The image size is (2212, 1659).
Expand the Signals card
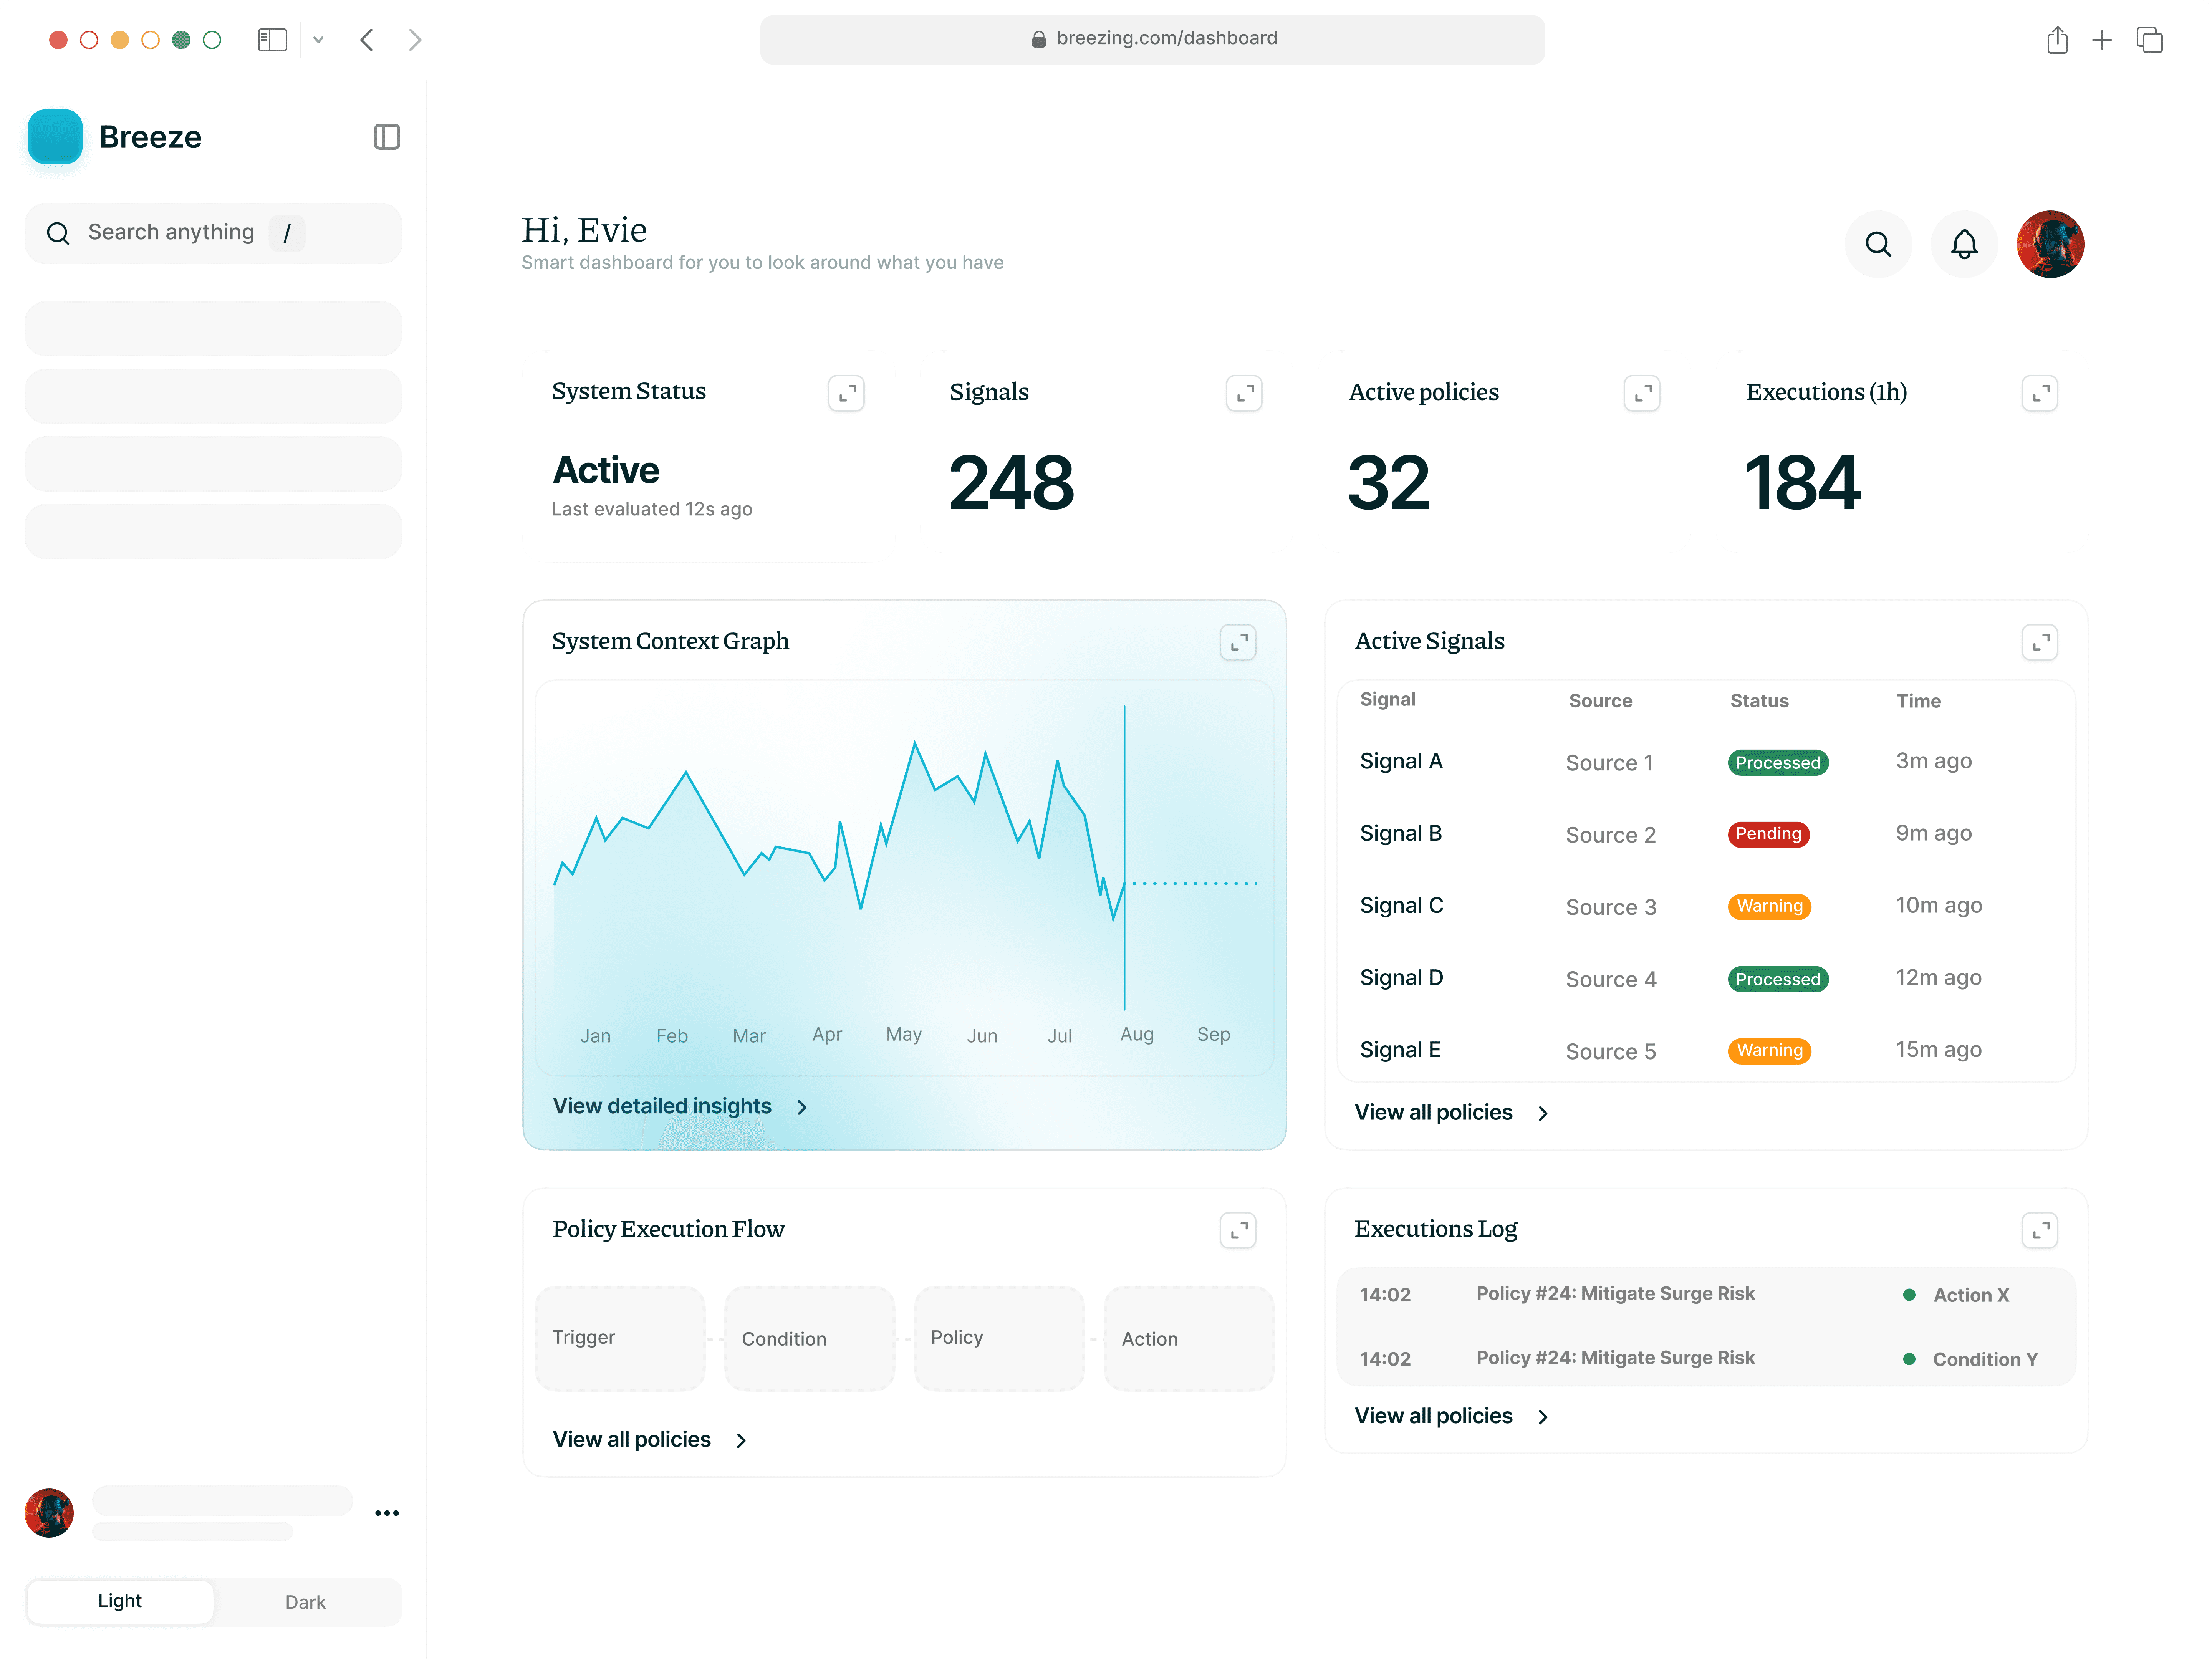point(1243,393)
